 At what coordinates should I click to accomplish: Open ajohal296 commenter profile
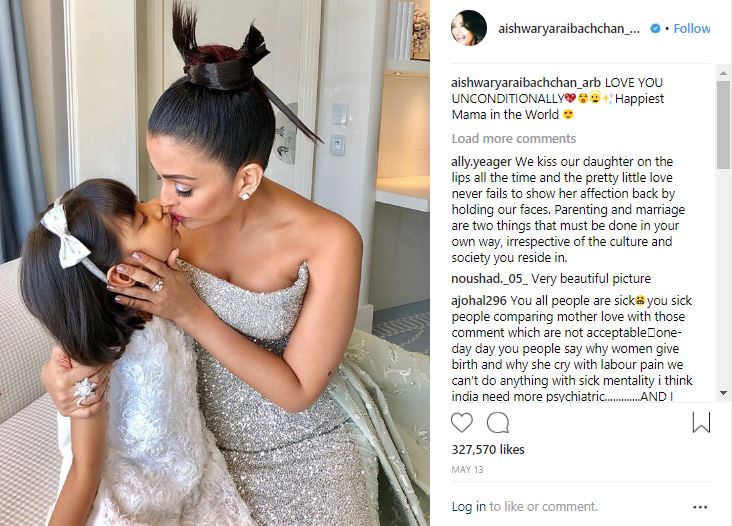click(479, 301)
